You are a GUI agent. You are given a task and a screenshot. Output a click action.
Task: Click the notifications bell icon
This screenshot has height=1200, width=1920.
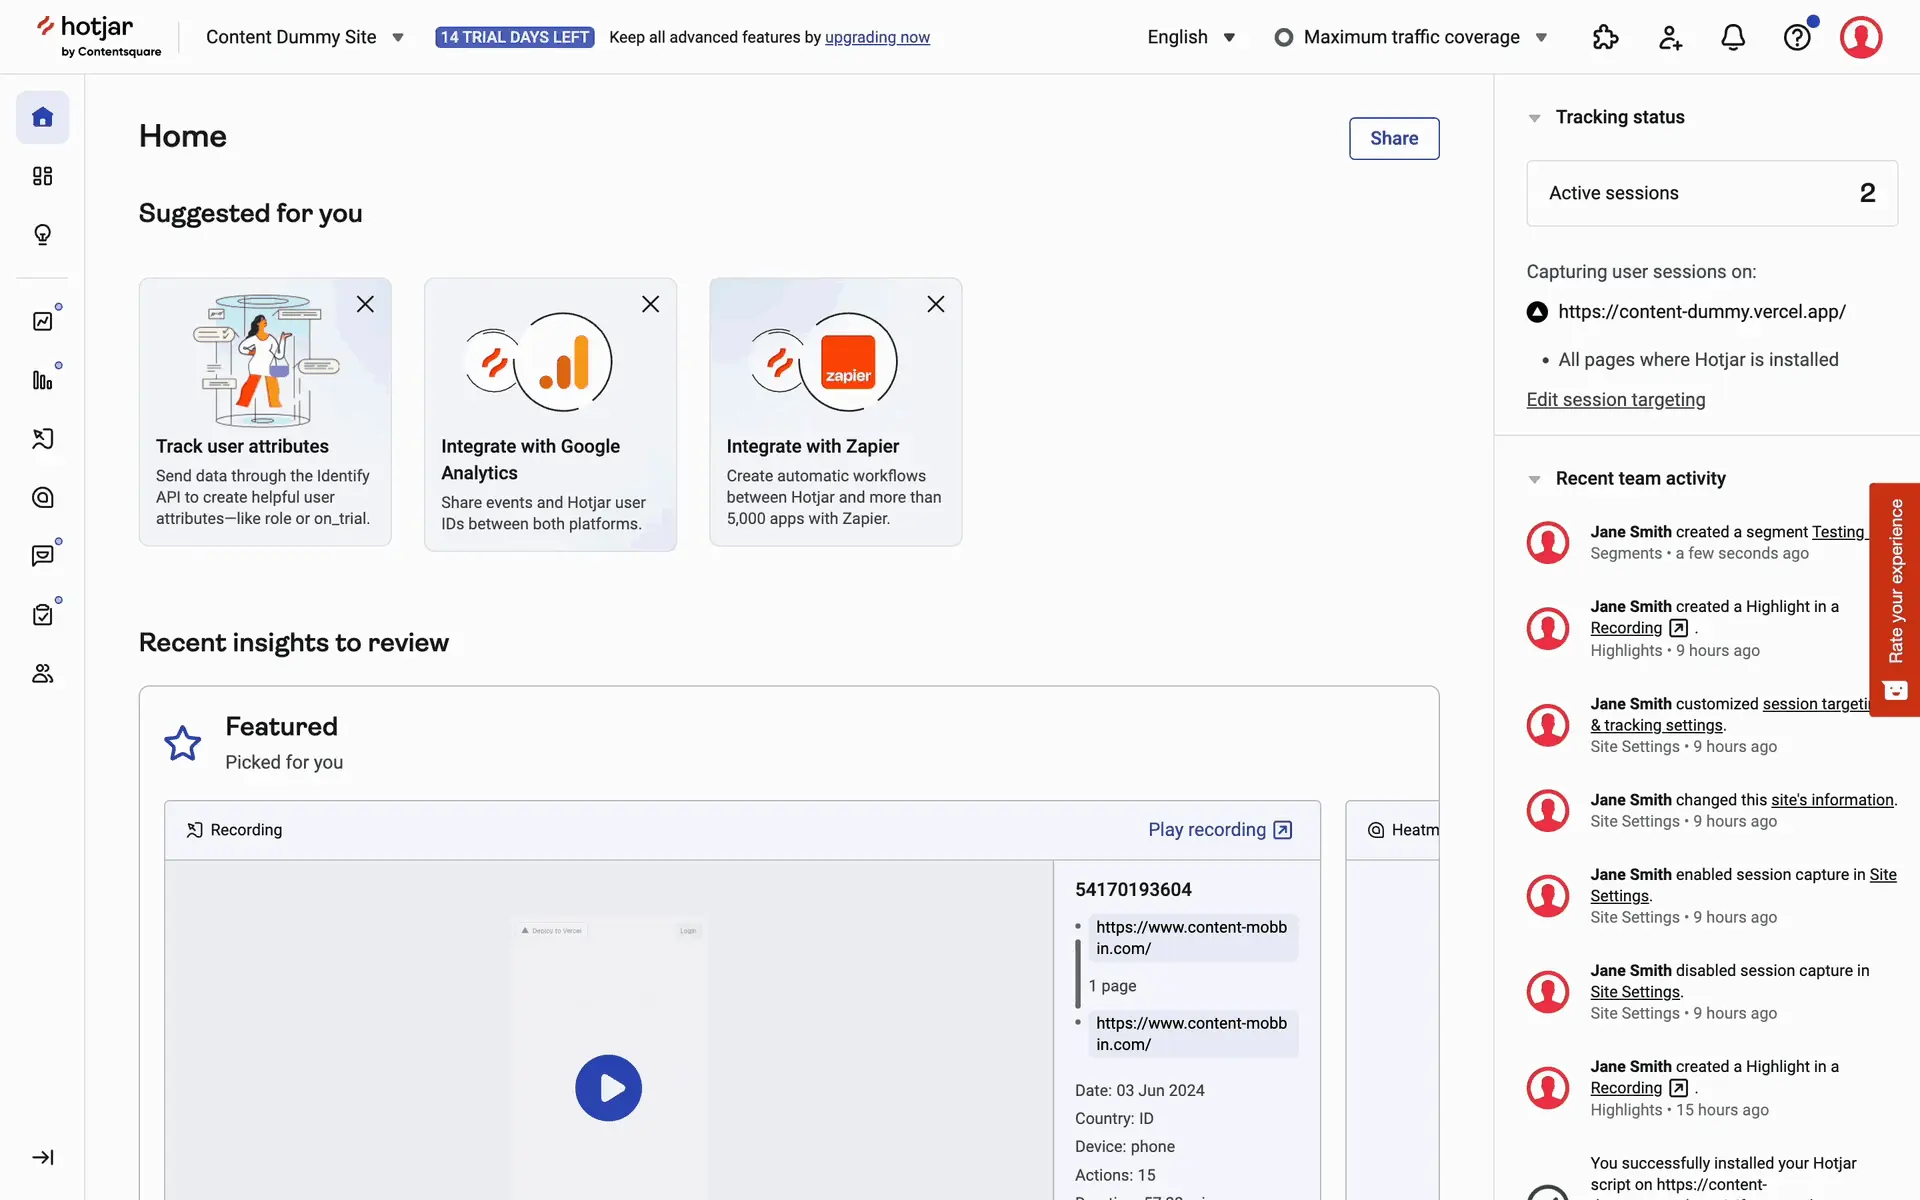point(1733,38)
